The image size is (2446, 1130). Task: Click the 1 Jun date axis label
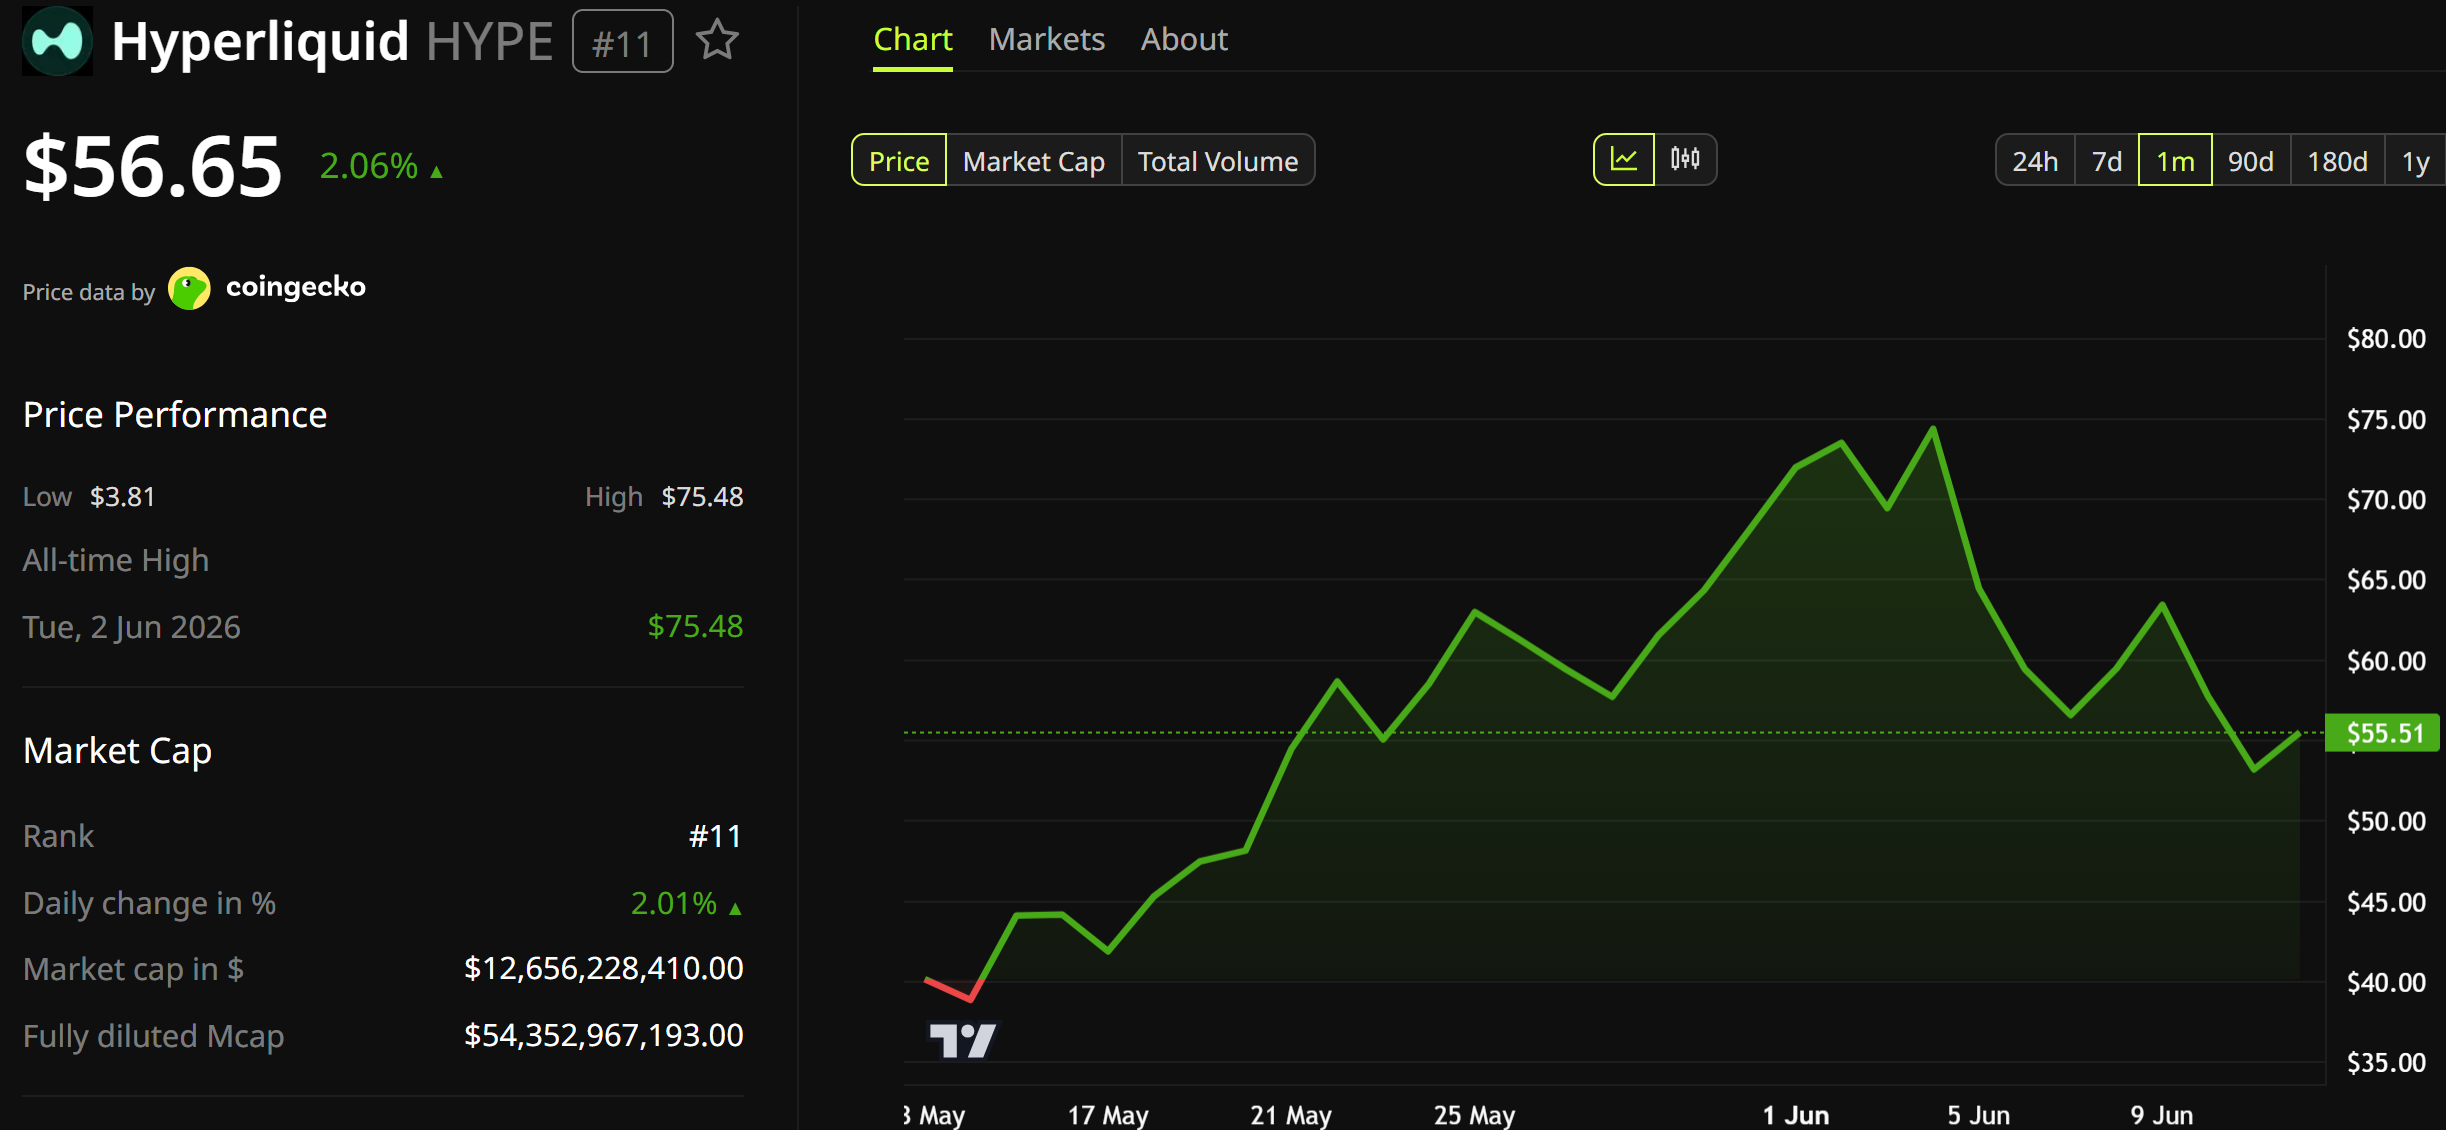pyautogui.click(x=1796, y=1114)
